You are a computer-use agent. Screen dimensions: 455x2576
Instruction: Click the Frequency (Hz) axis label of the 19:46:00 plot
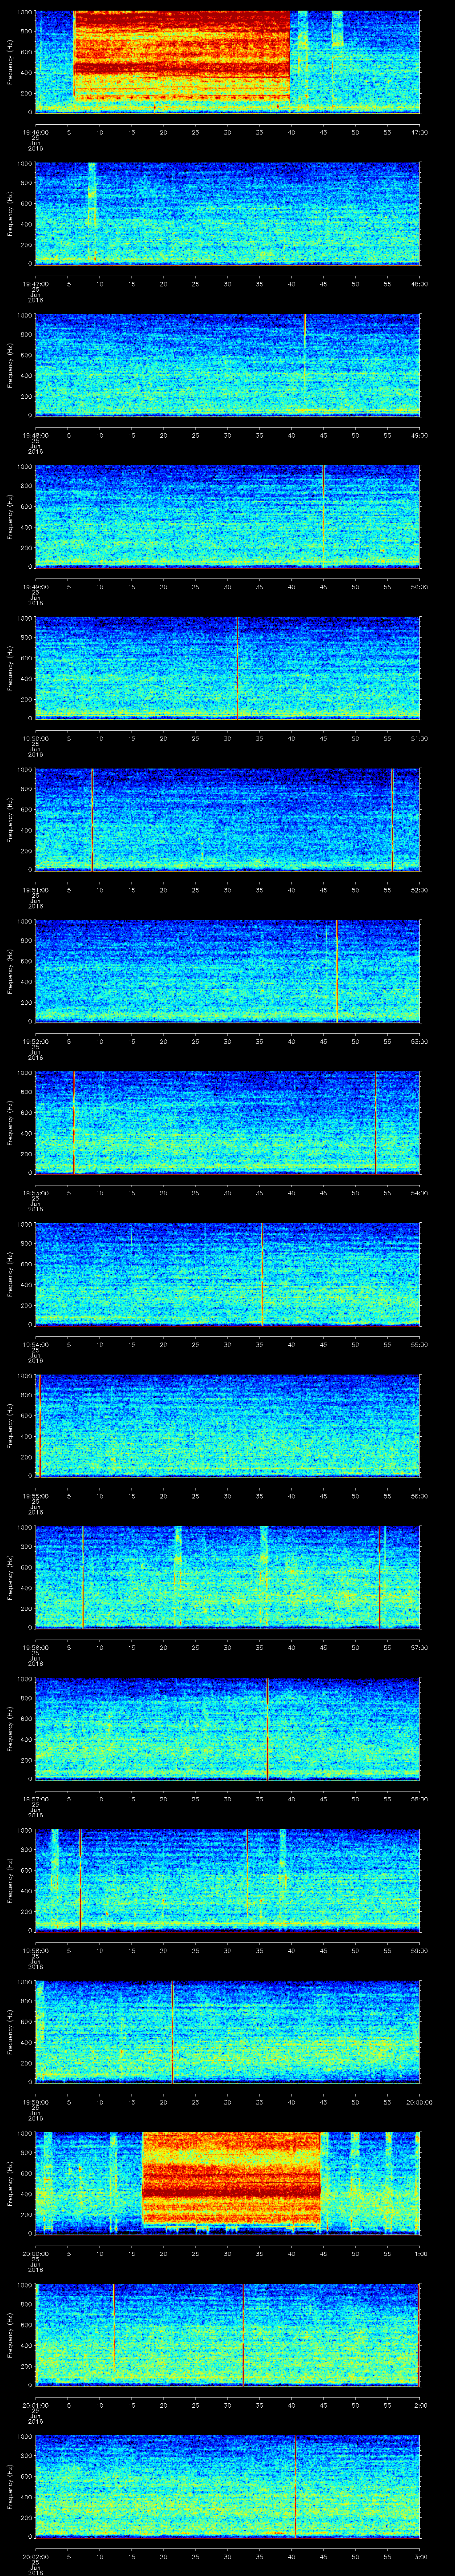(10, 62)
